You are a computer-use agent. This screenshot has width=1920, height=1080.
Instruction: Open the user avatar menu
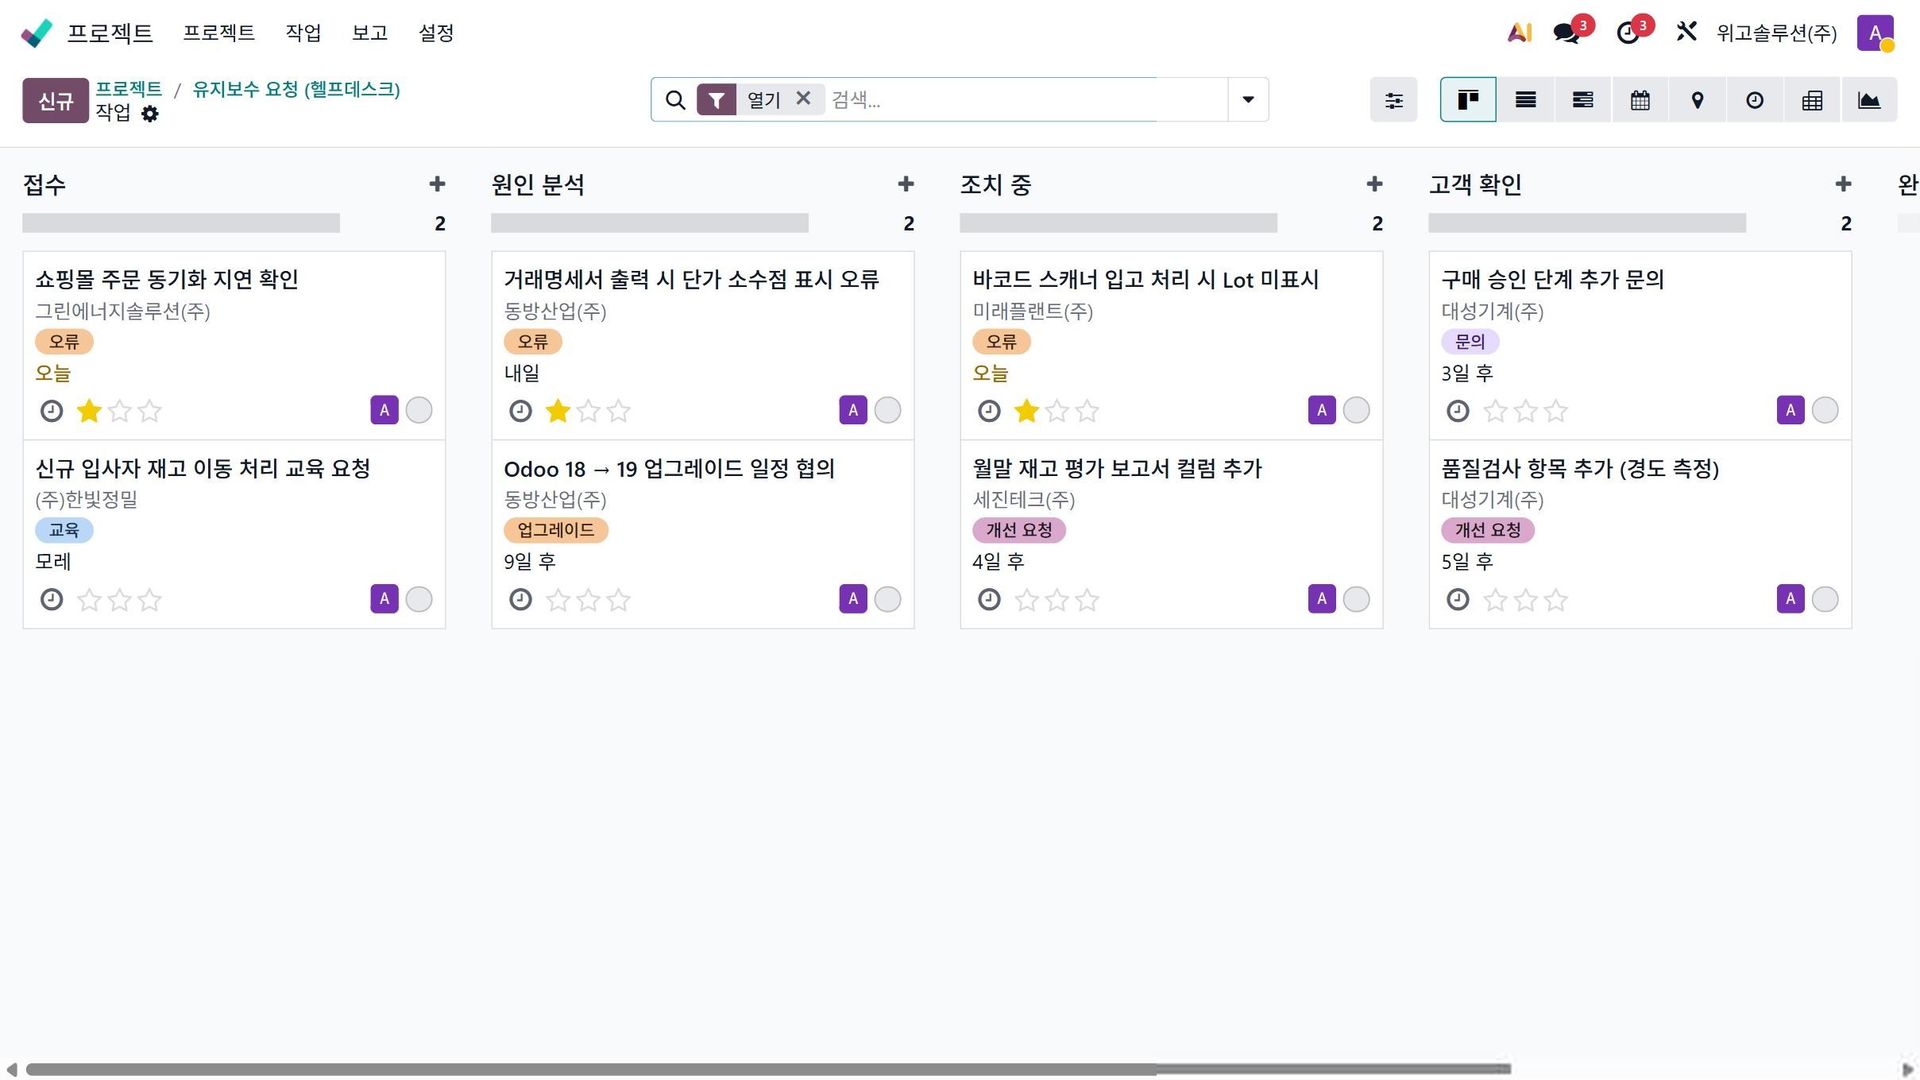coord(1876,33)
